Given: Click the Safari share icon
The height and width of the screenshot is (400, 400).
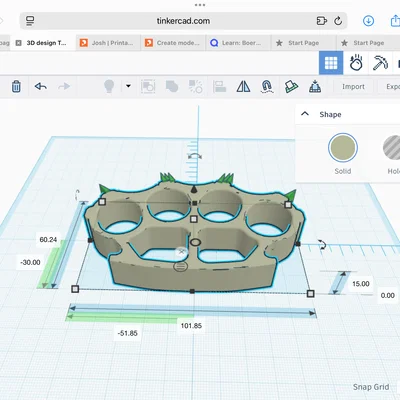Looking at the screenshot, I should click(395, 21).
